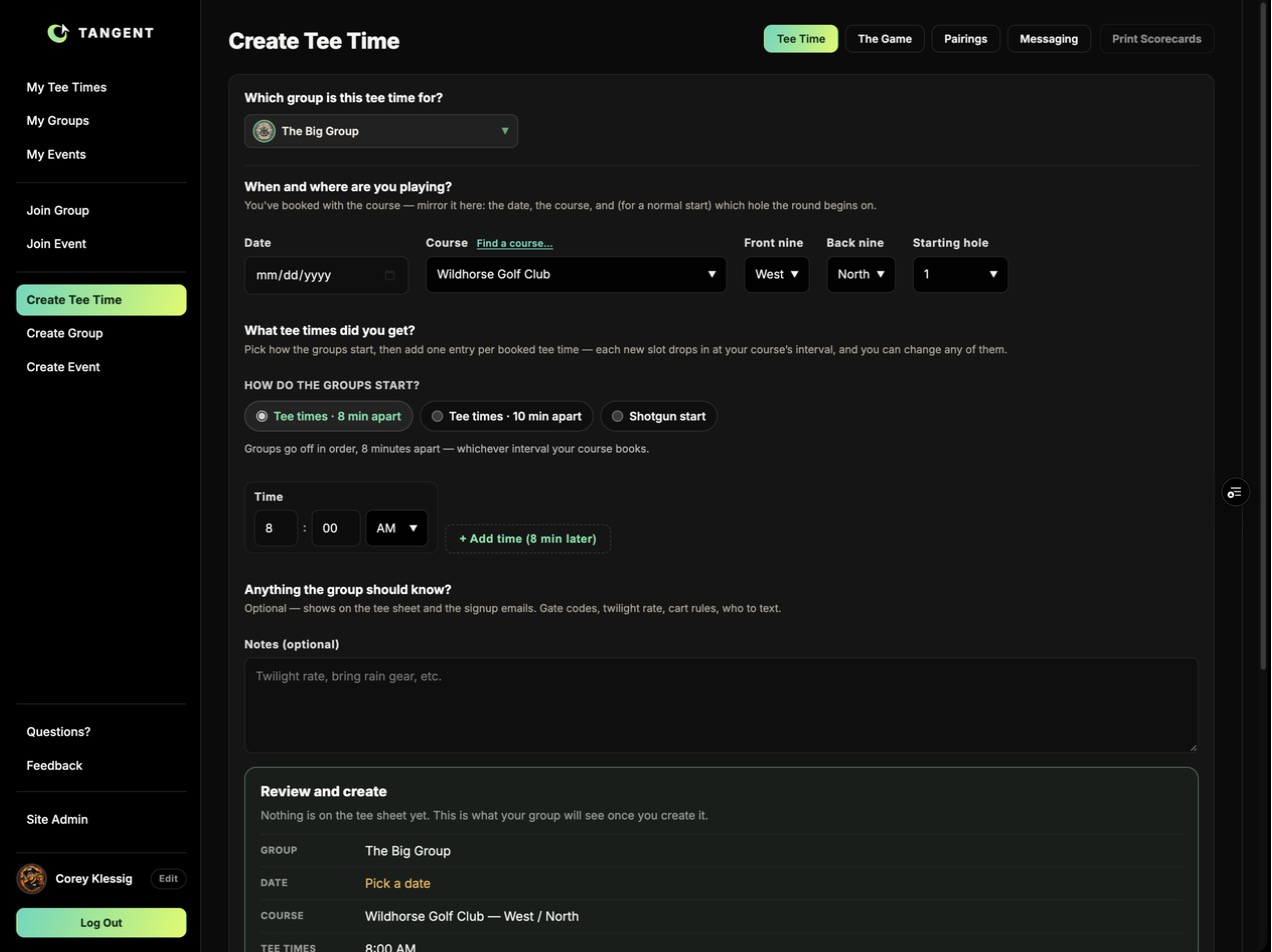Click the Review and create heading

(x=323, y=792)
